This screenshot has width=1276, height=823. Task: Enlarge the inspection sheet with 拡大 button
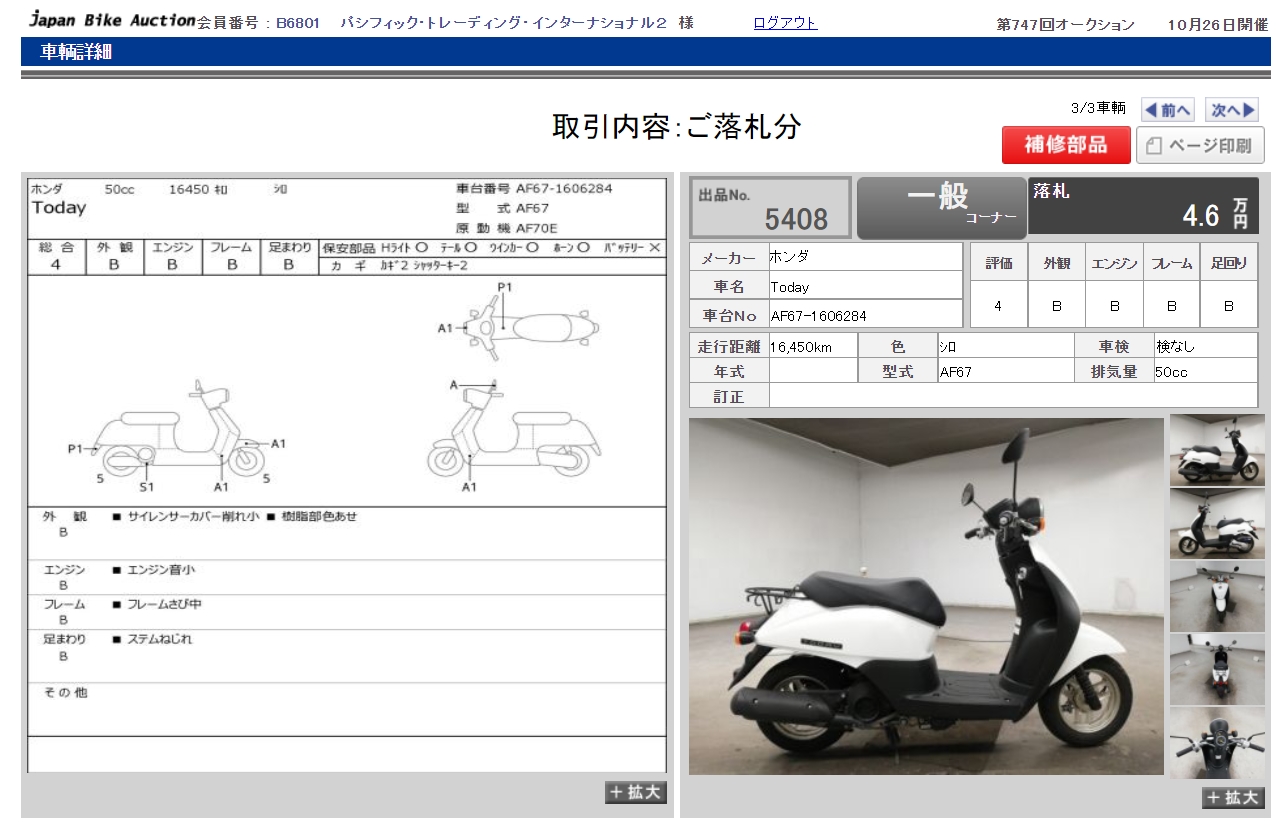point(636,792)
